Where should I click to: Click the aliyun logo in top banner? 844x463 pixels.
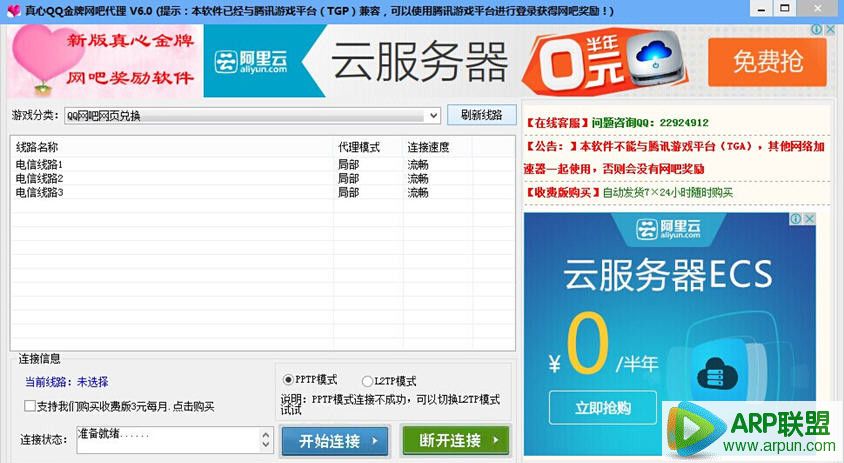251,62
